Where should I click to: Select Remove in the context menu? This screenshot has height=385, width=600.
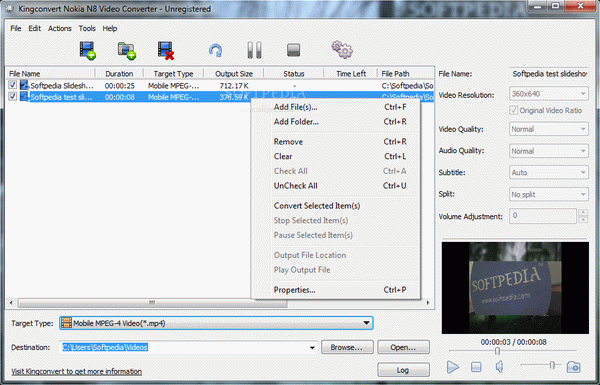pyautogui.click(x=336, y=142)
